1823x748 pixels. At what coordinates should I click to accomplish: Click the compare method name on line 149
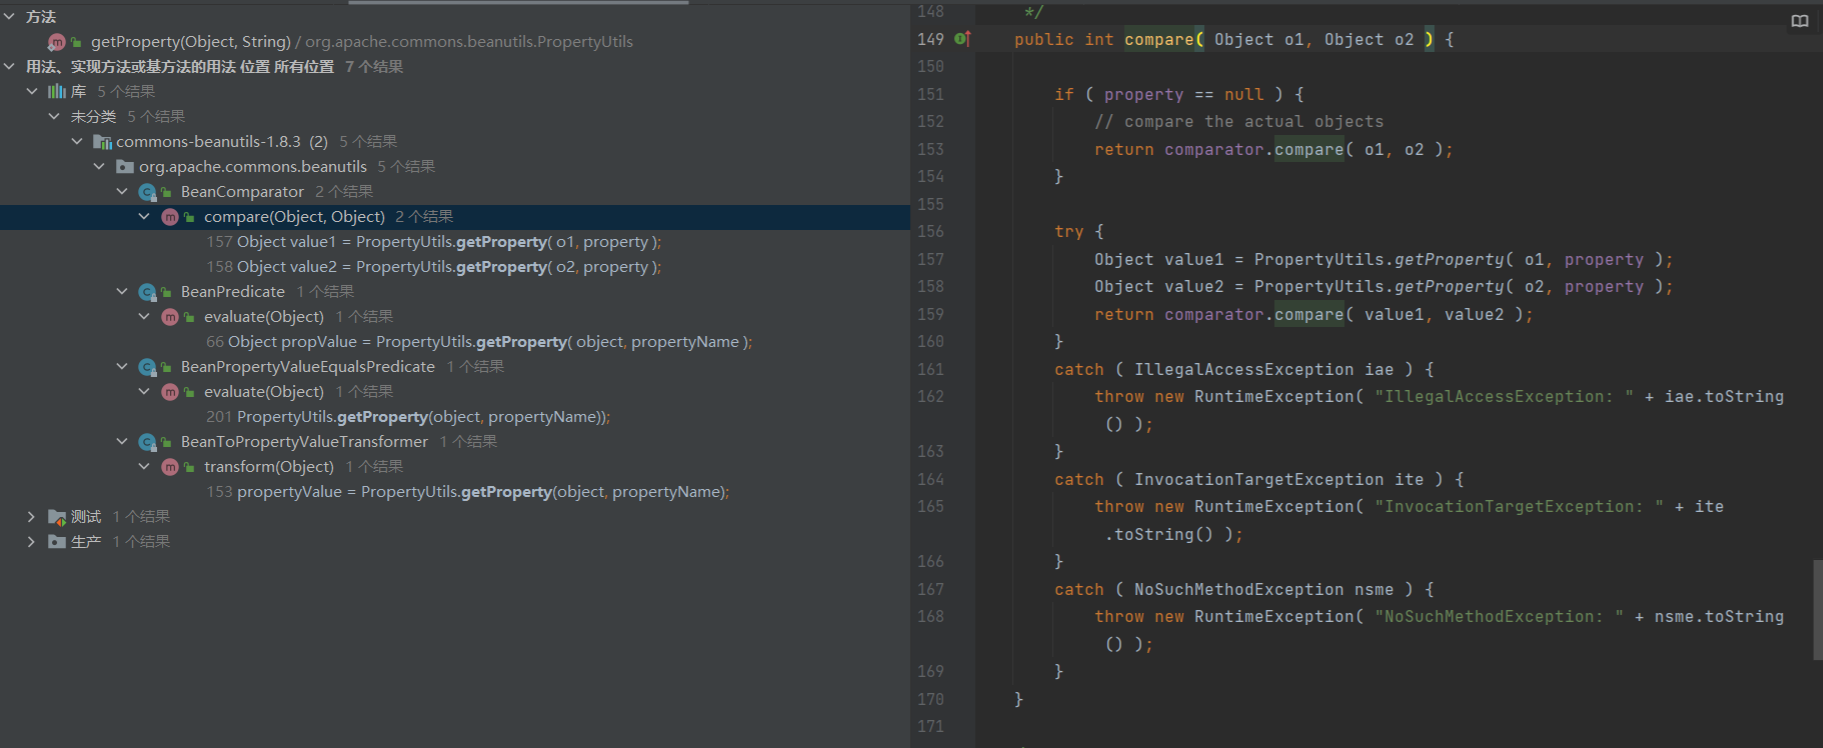[1159, 39]
